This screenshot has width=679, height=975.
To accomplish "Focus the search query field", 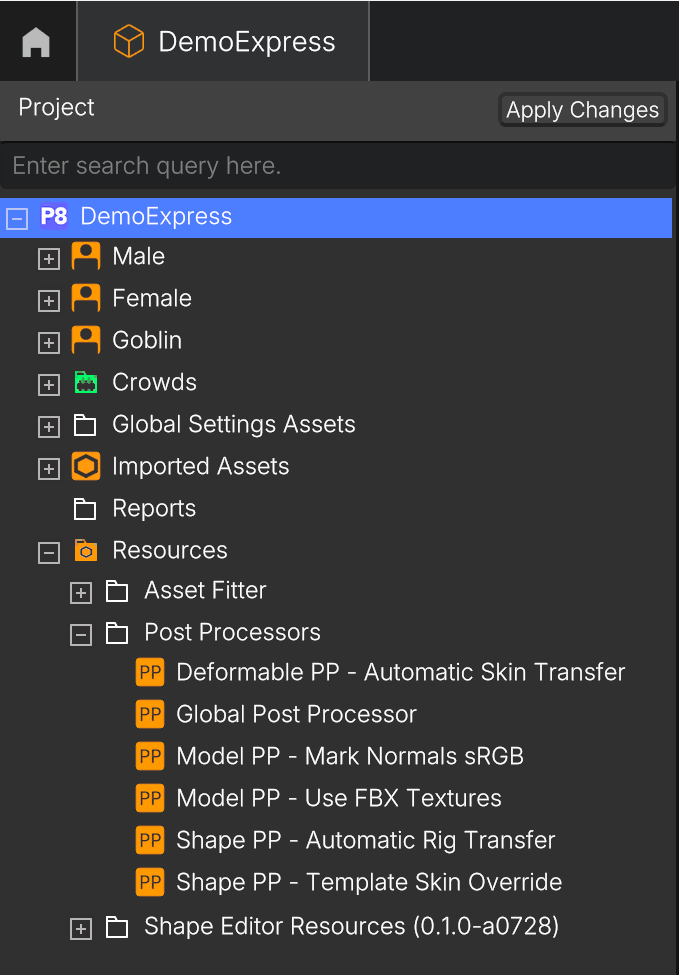I will (x=336, y=165).
